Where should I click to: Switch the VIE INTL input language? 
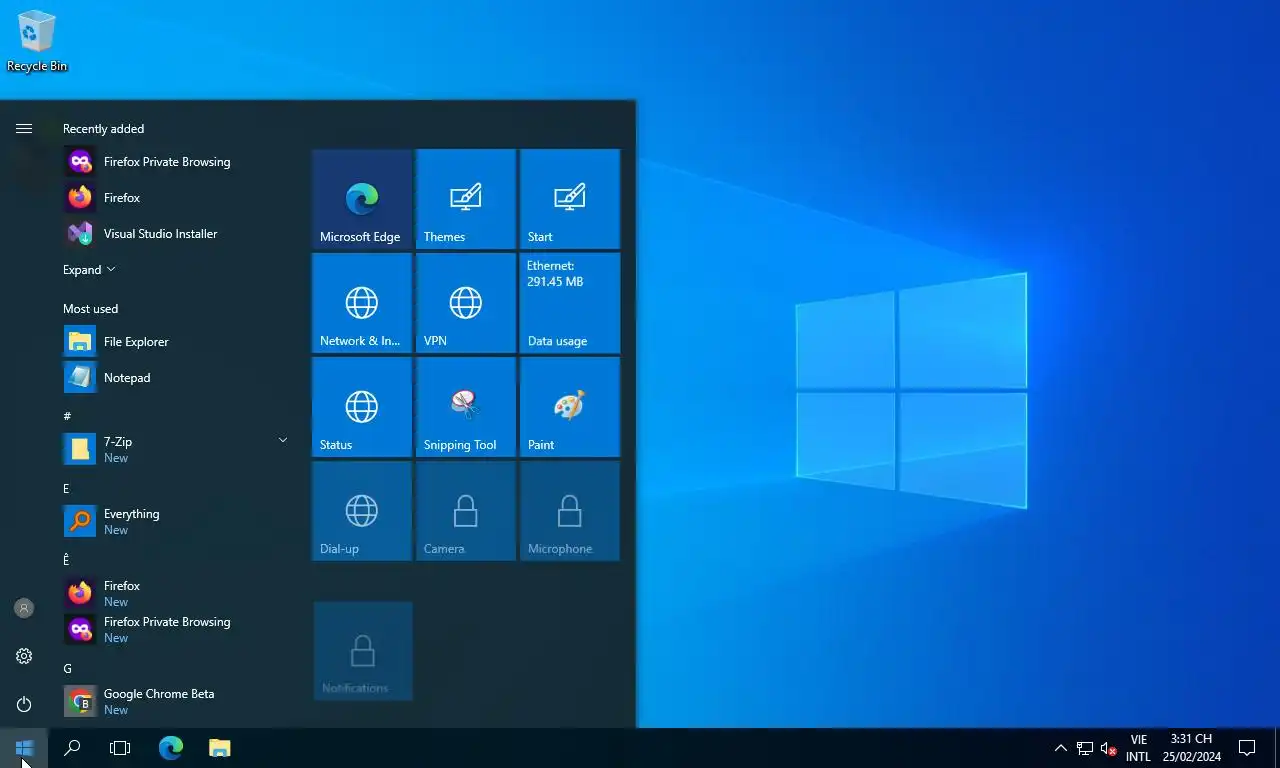point(1138,748)
